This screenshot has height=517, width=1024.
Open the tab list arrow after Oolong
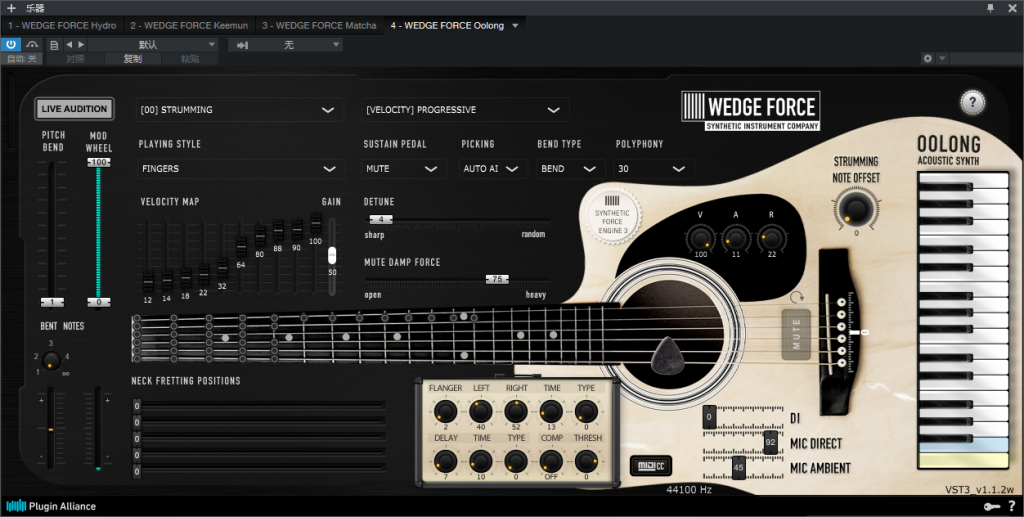click(515, 25)
